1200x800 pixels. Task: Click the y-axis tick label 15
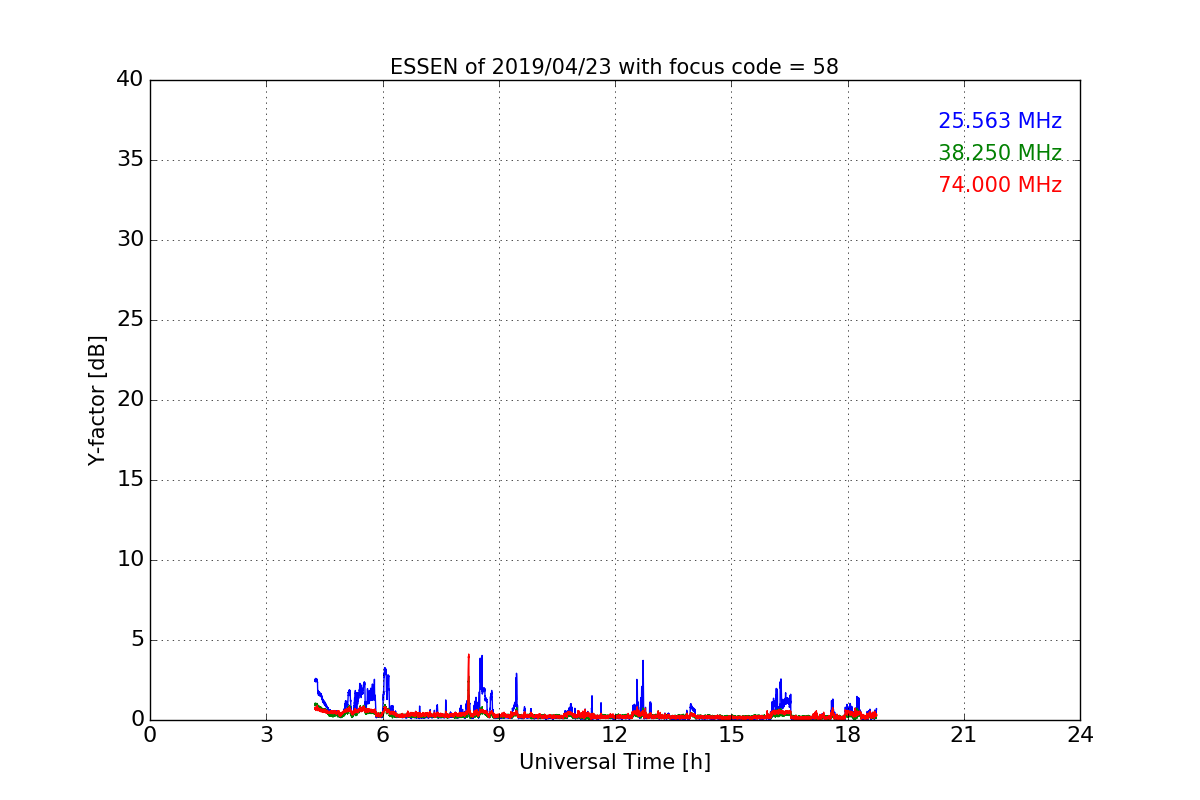click(130, 480)
